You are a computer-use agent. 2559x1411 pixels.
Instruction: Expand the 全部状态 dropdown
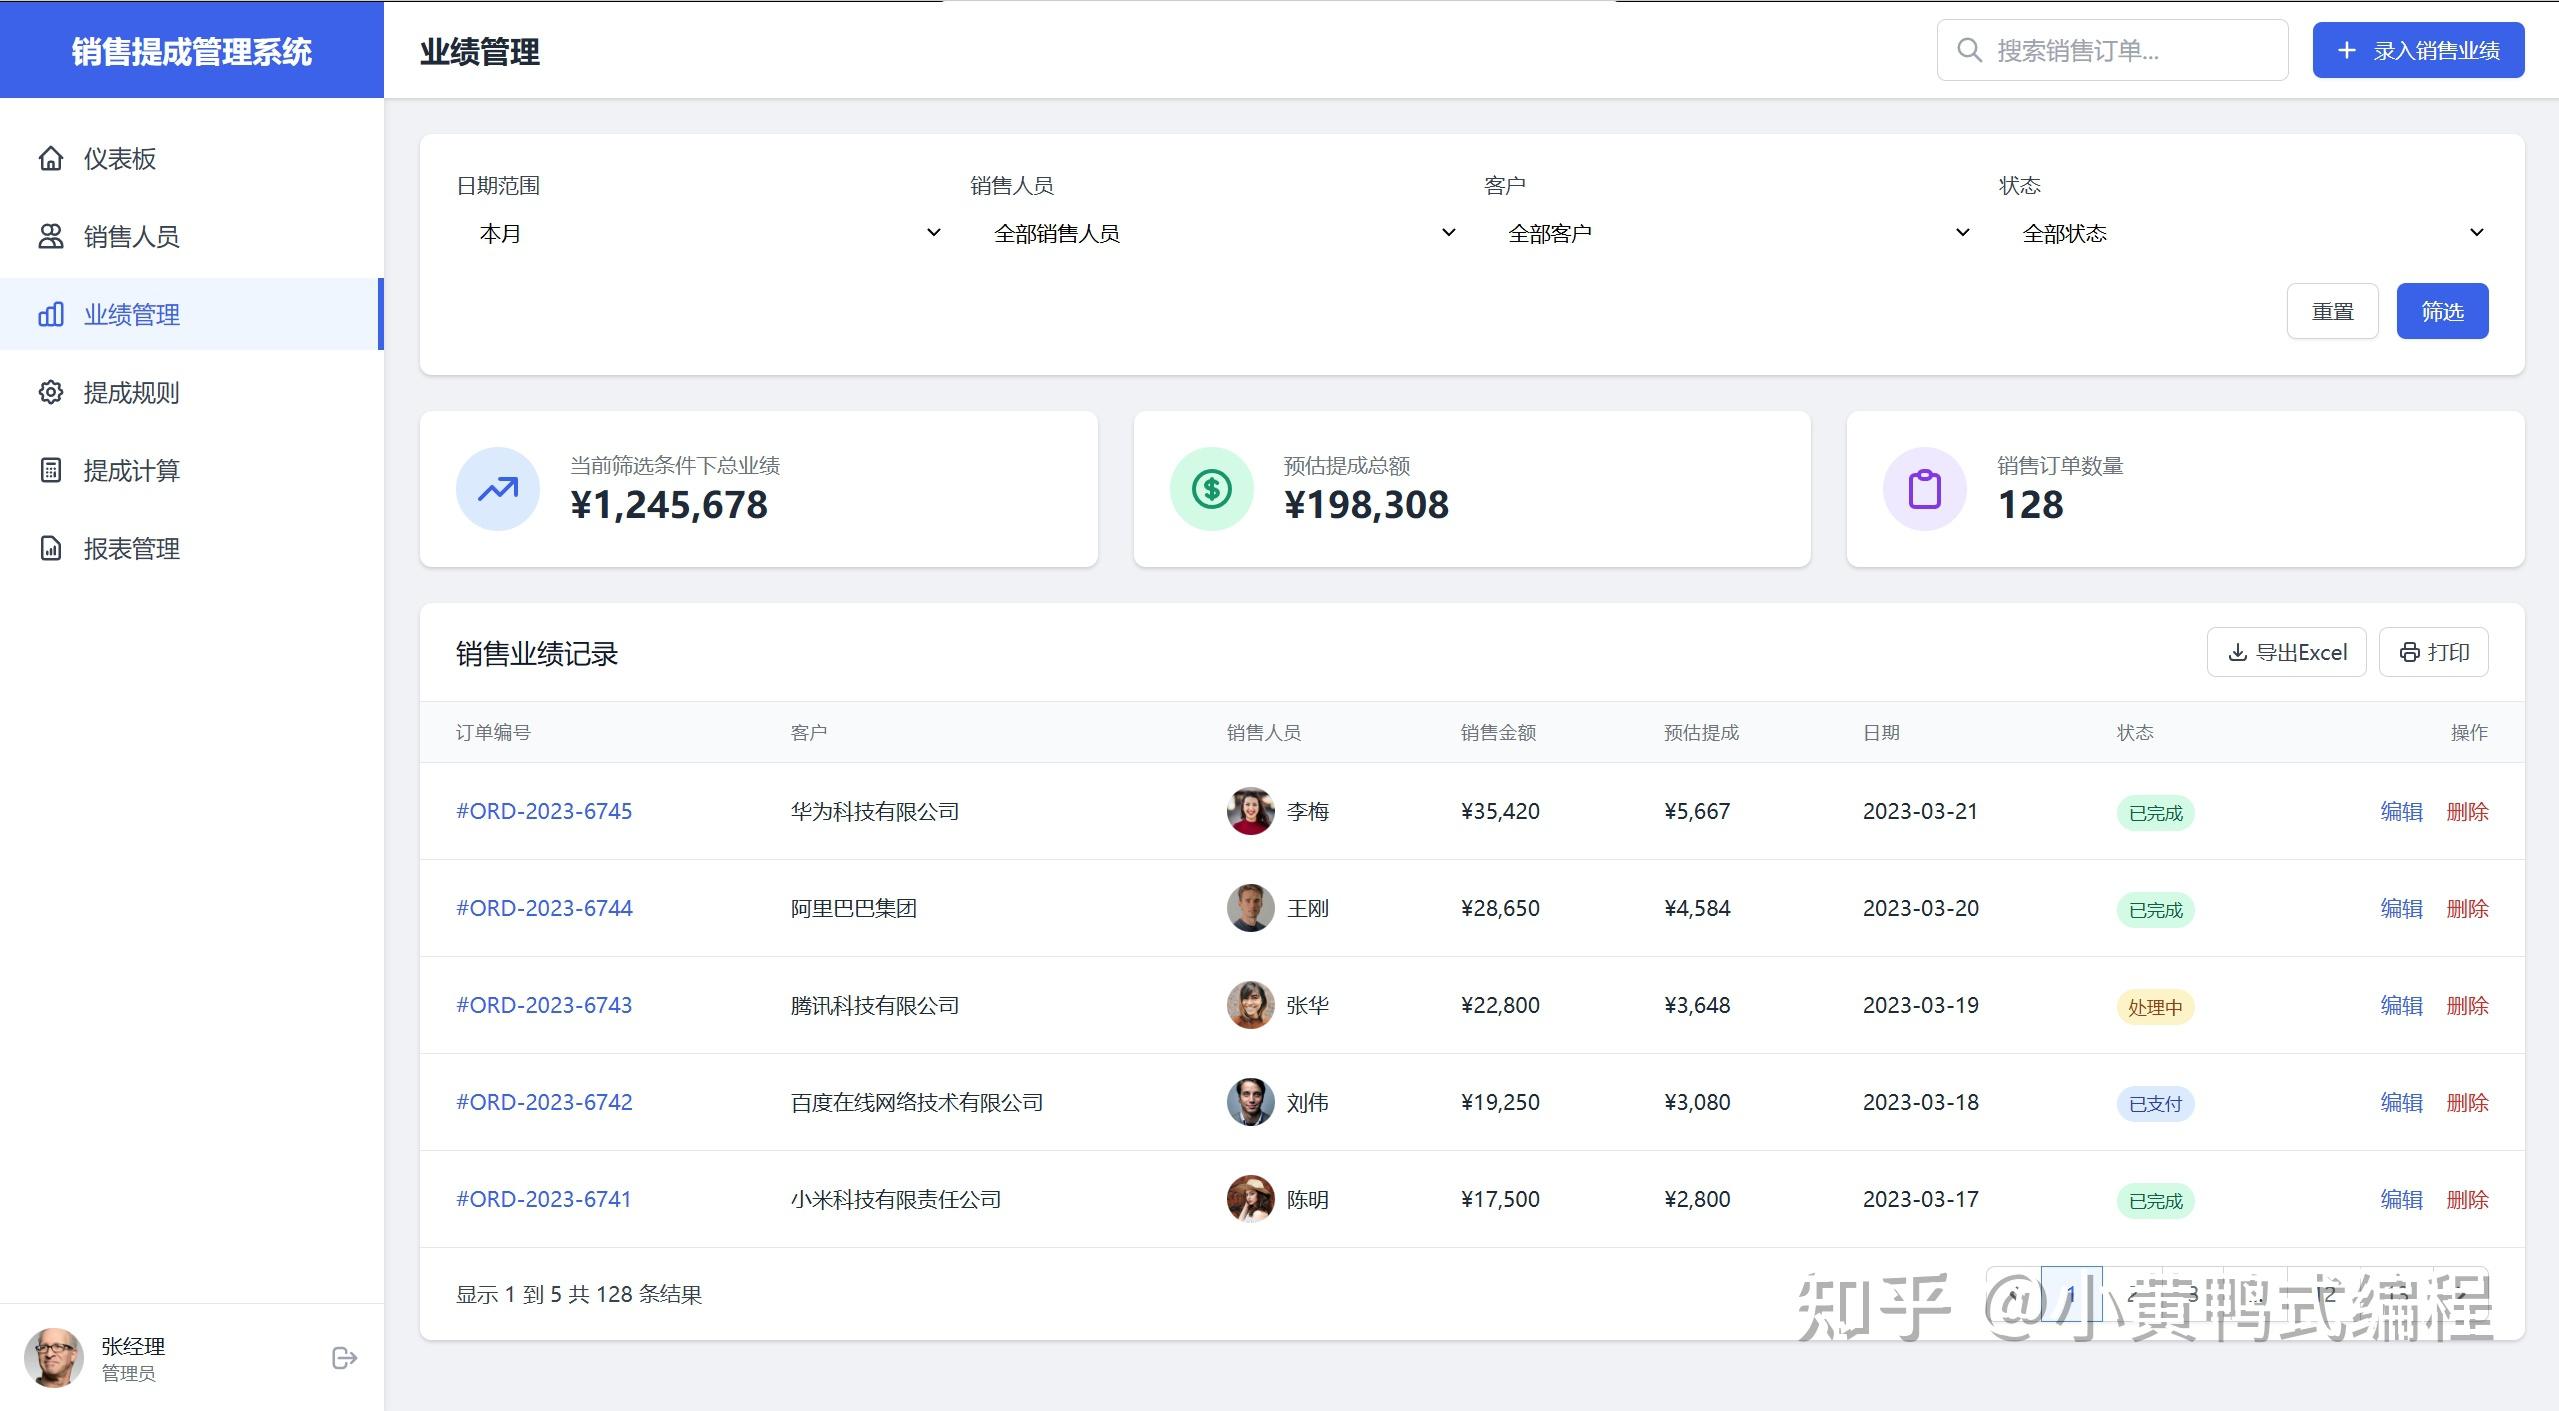2252,233
